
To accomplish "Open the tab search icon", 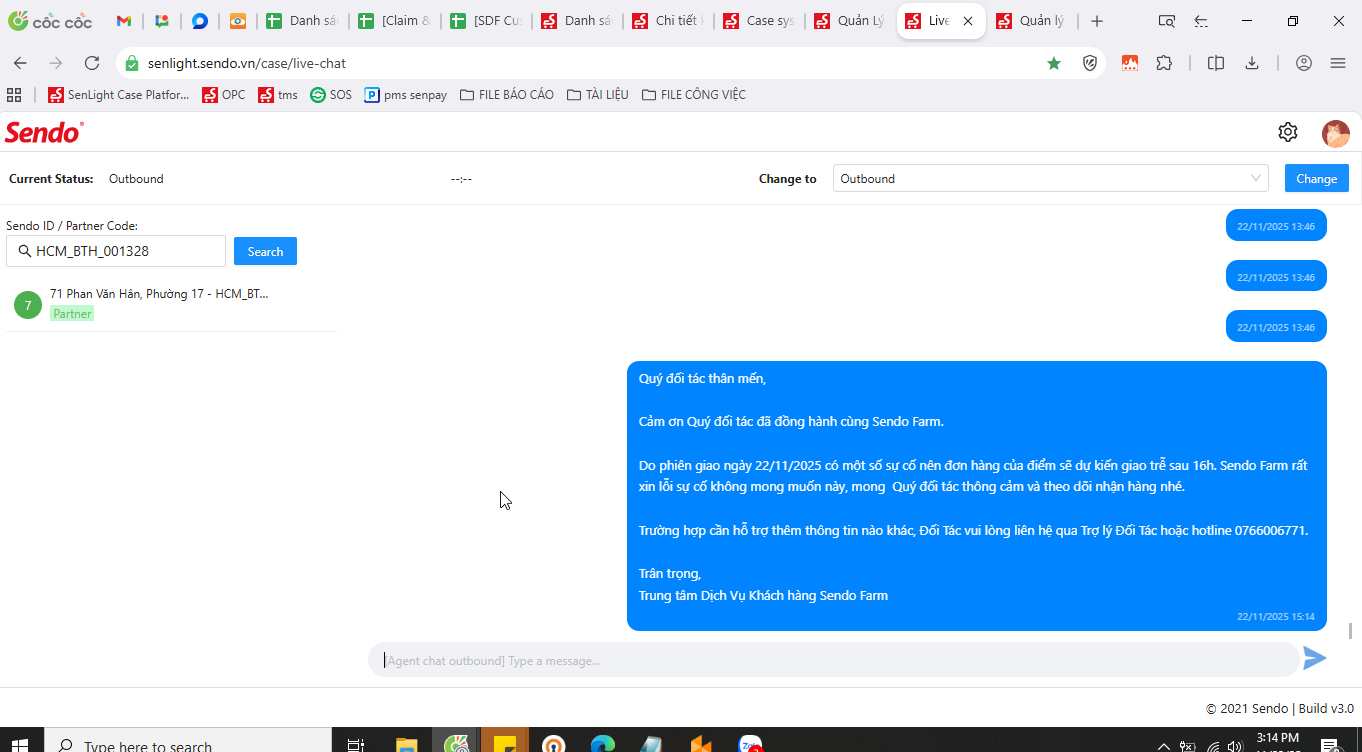I will [x=1167, y=21].
